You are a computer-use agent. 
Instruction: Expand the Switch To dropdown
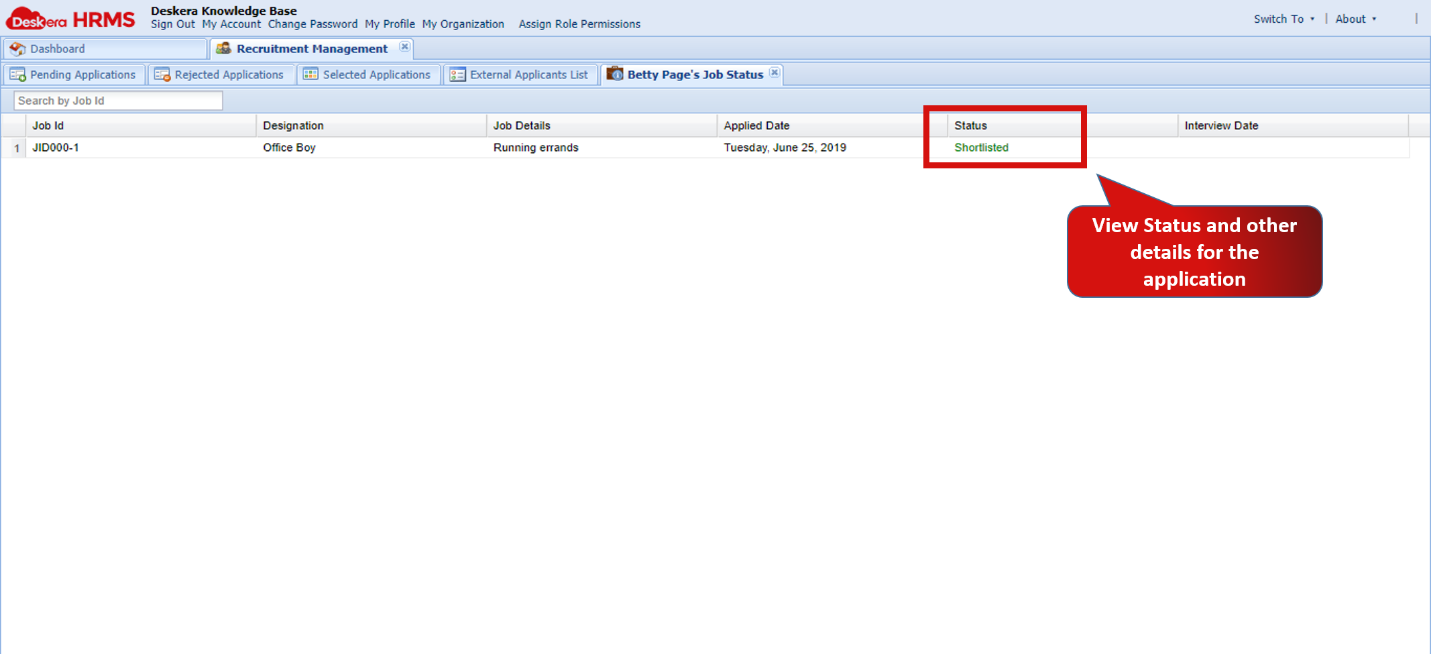pyautogui.click(x=1284, y=19)
